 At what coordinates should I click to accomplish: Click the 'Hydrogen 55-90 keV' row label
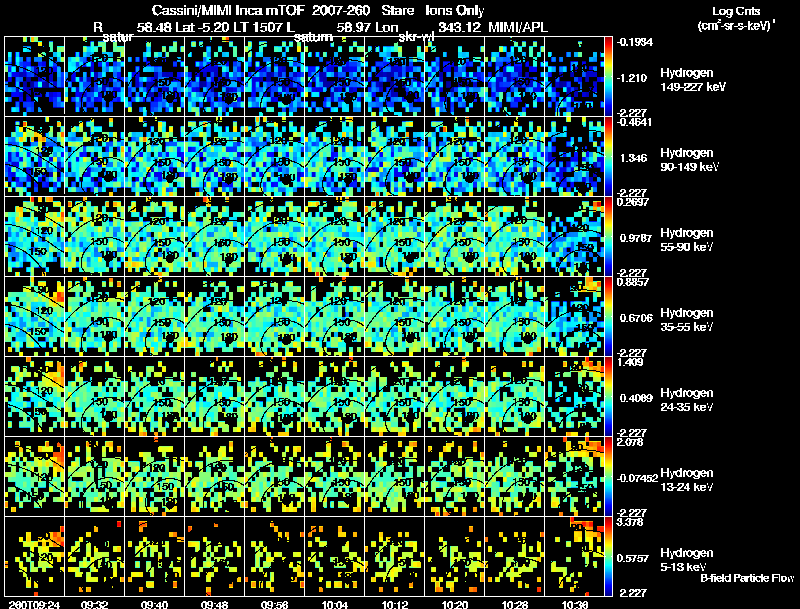point(687,240)
